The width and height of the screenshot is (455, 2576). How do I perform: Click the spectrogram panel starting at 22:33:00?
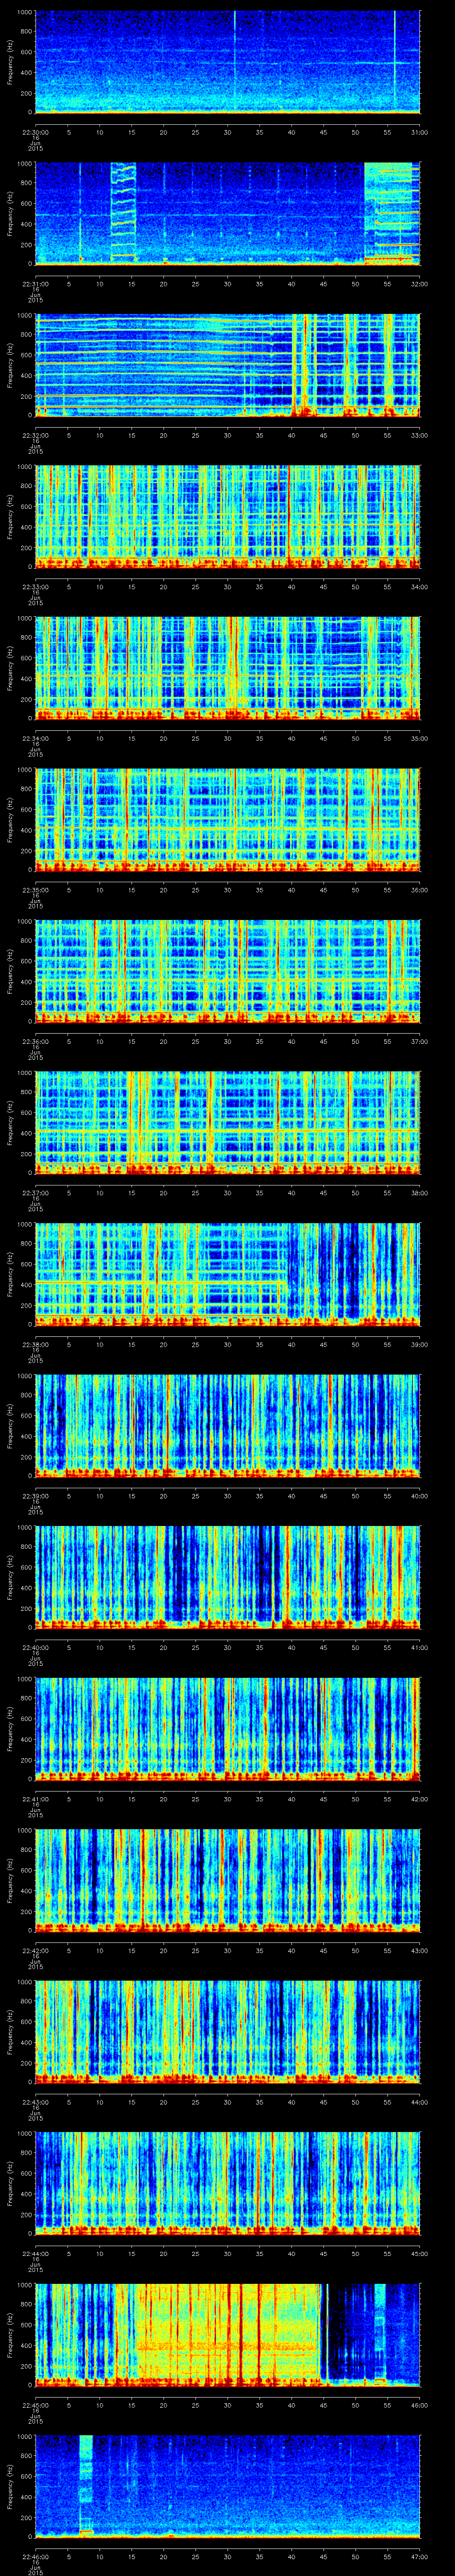[x=228, y=517]
